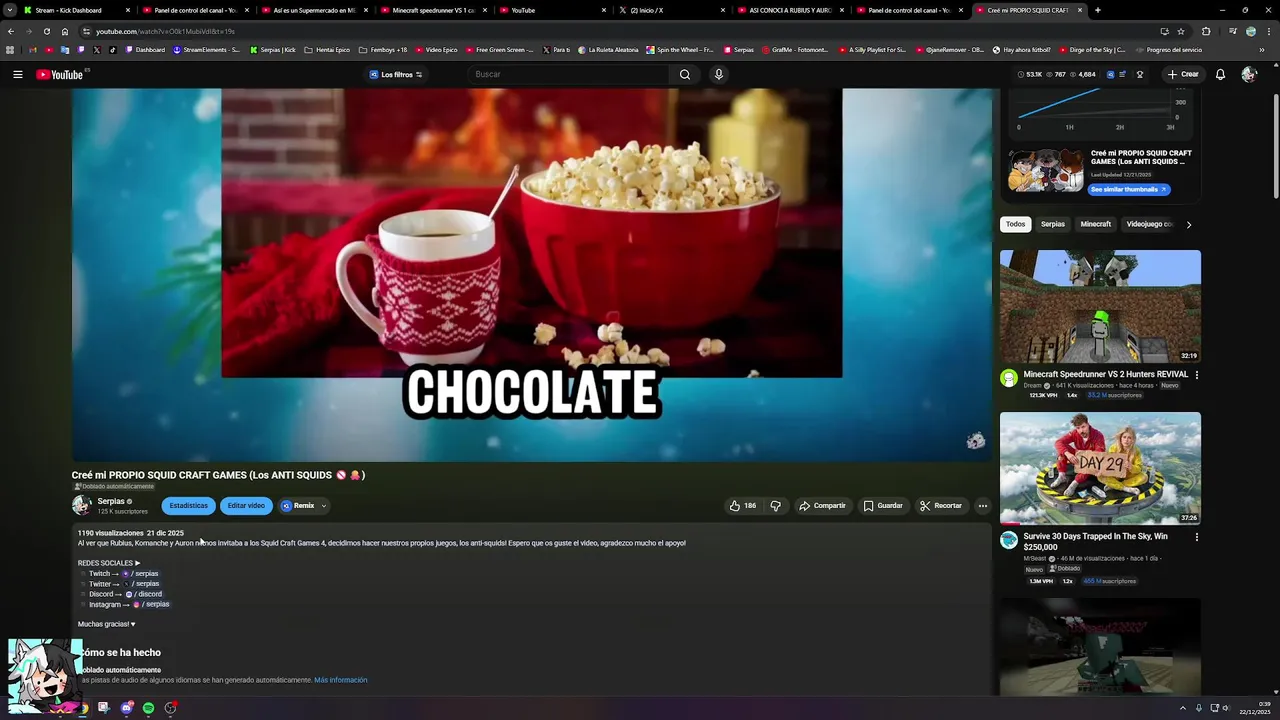Start voice search with the microphone
Viewport: 1280px width, 720px height.
click(x=718, y=74)
